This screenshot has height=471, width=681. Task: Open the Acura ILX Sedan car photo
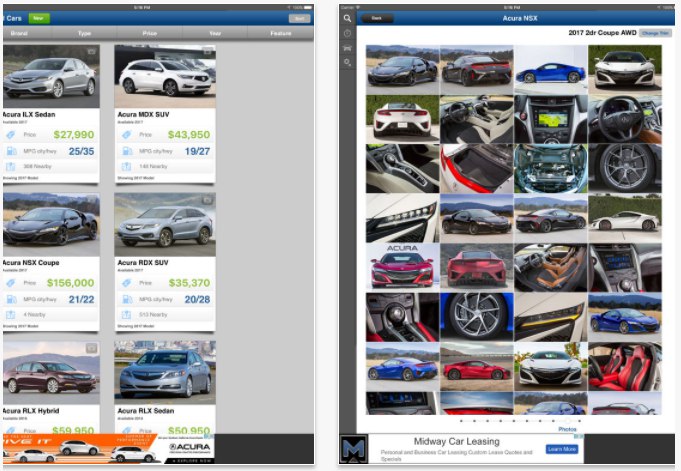(x=51, y=76)
